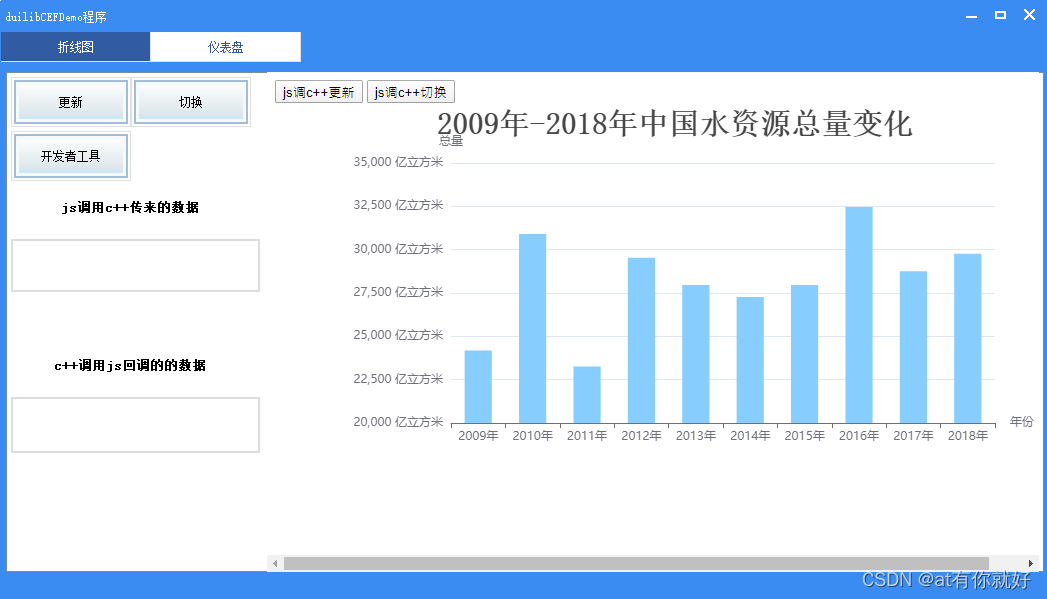Click the js调c++切换 button

[410, 91]
